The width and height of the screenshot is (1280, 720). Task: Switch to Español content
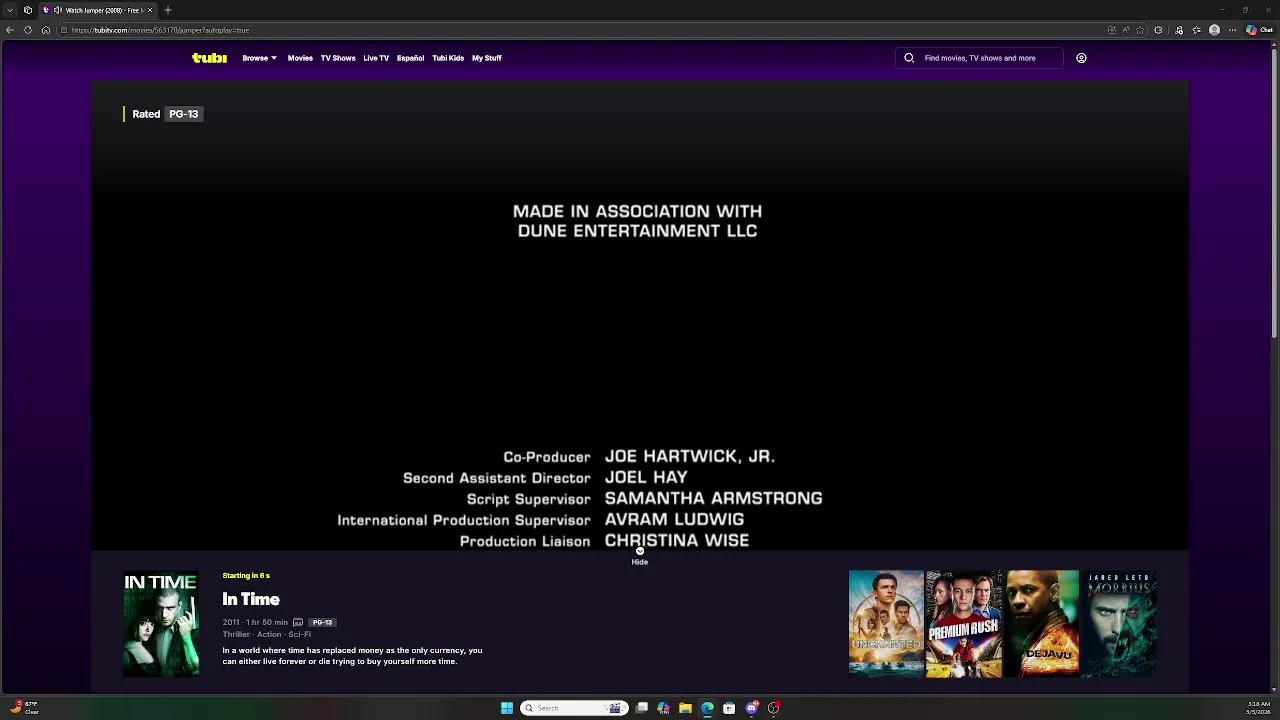[x=410, y=58]
